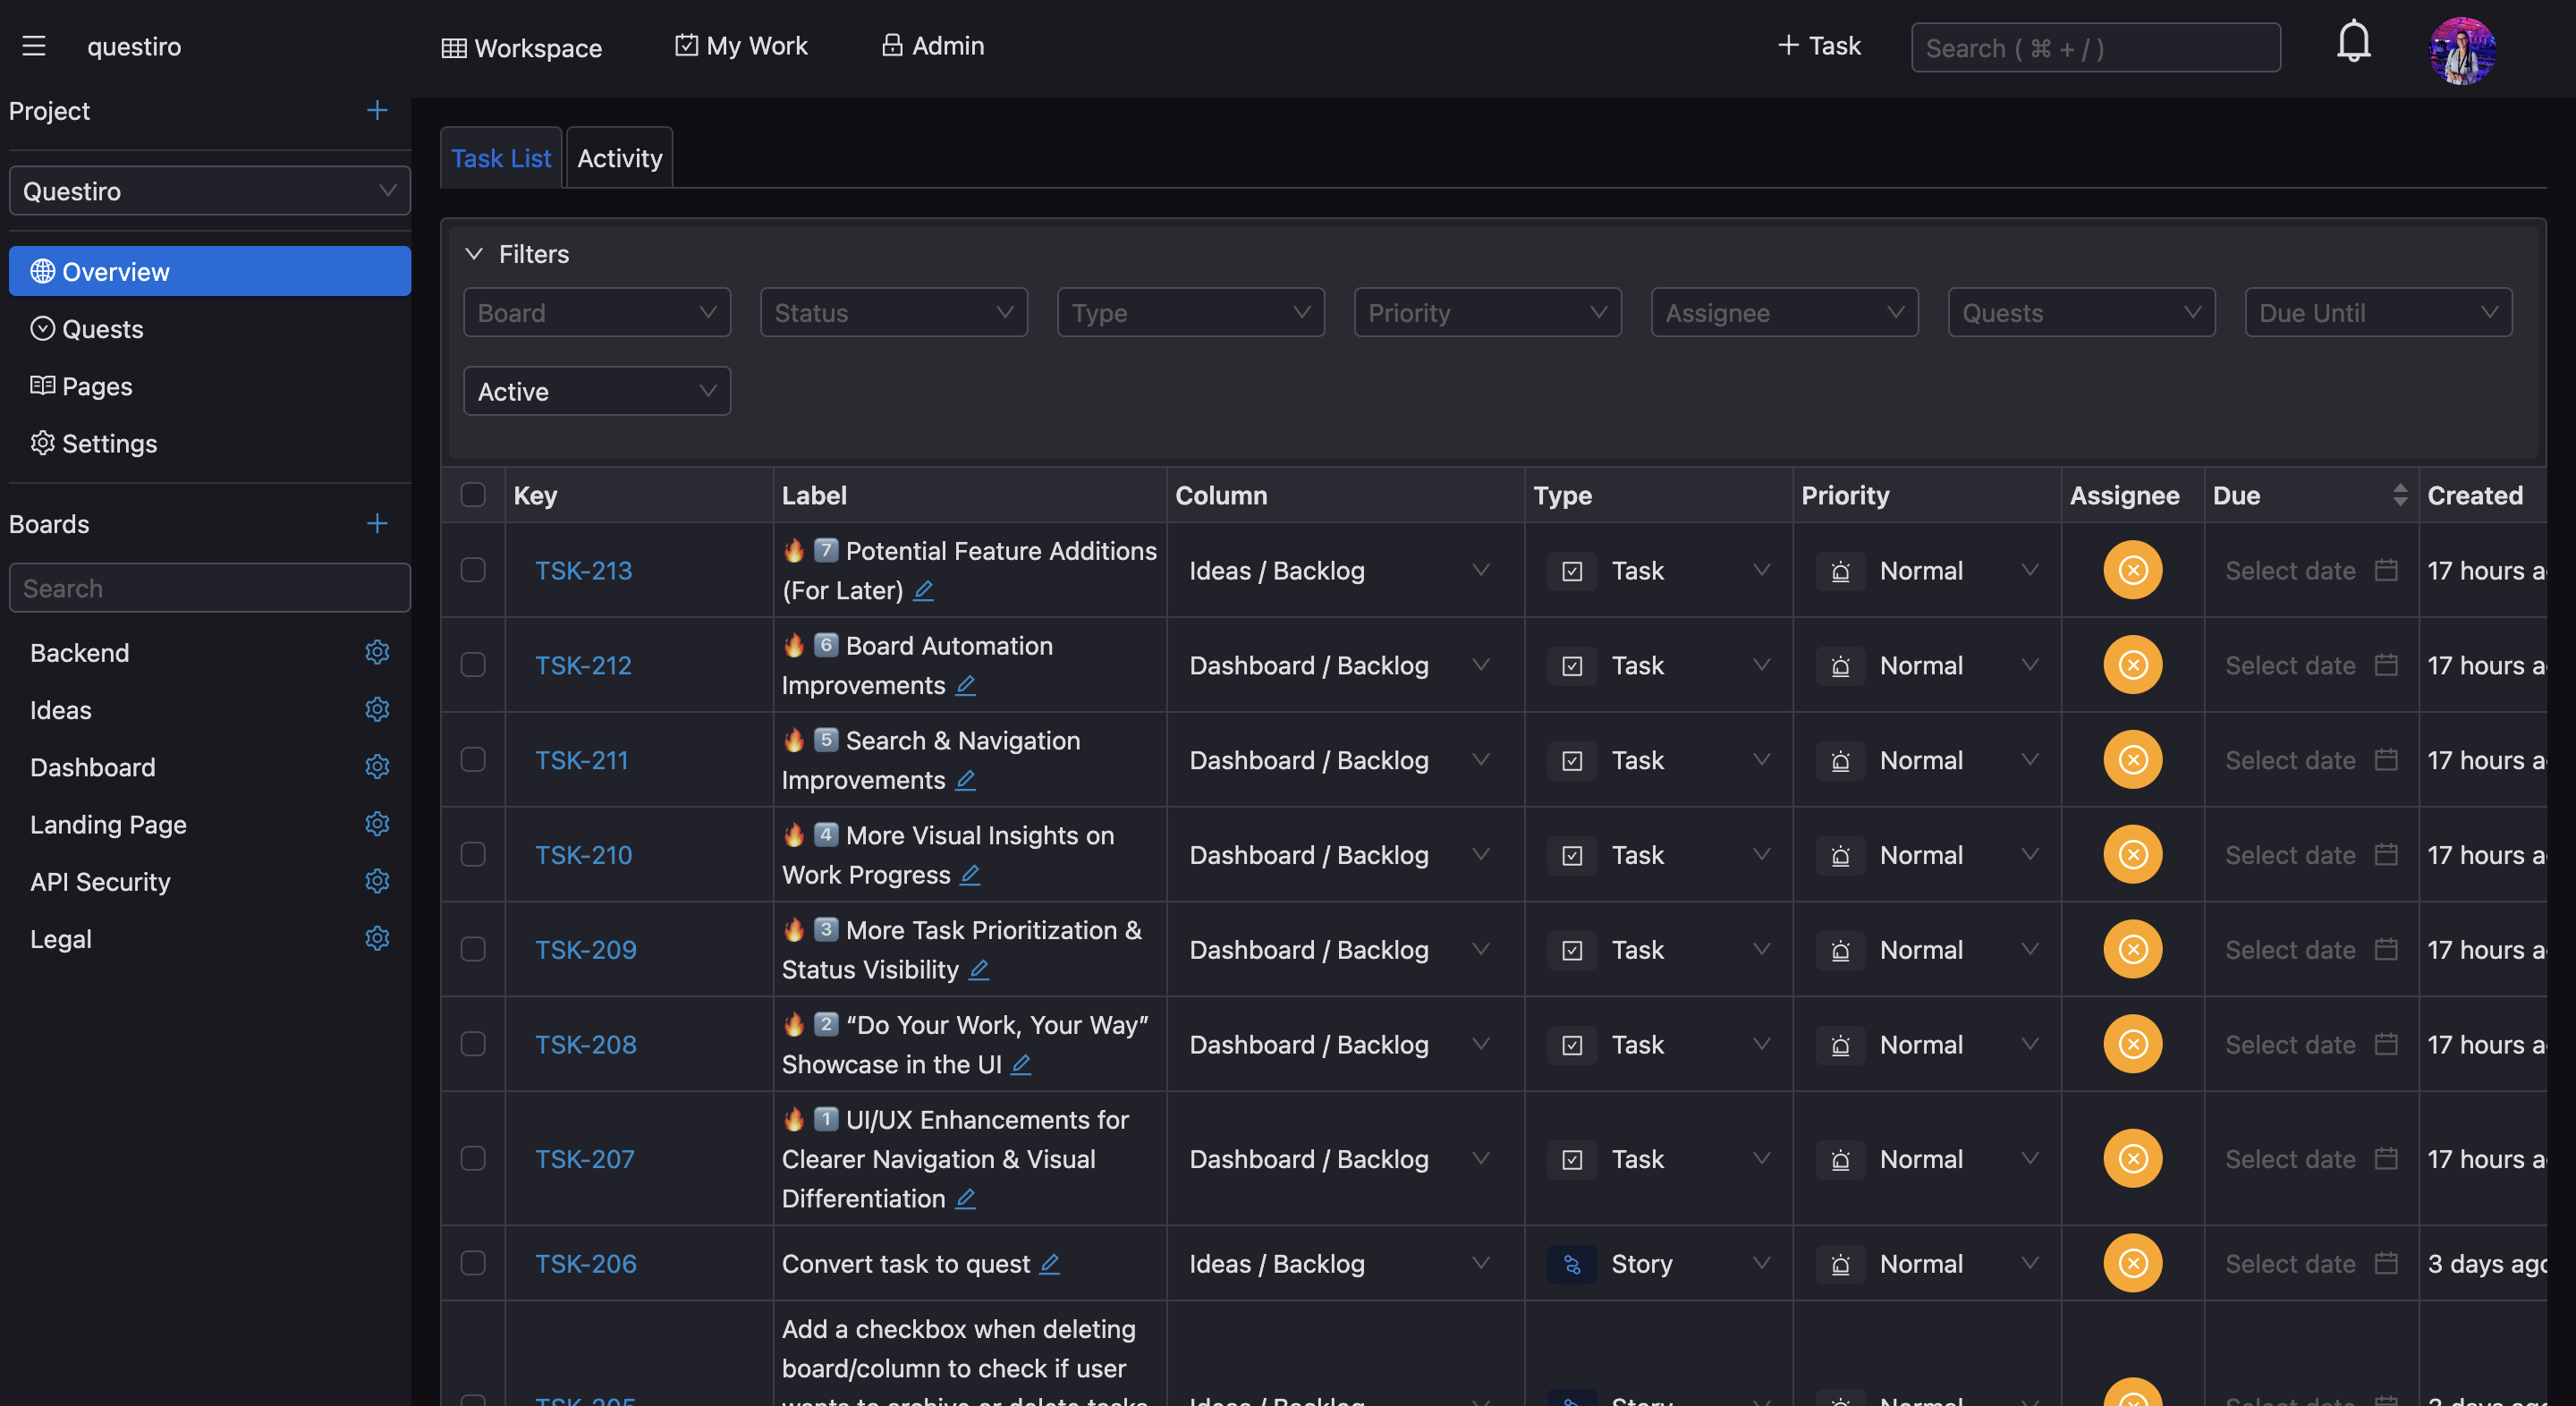Open Landing Page board settings gear
Viewport: 2576px width, 1406px height.
coord(377,823)
